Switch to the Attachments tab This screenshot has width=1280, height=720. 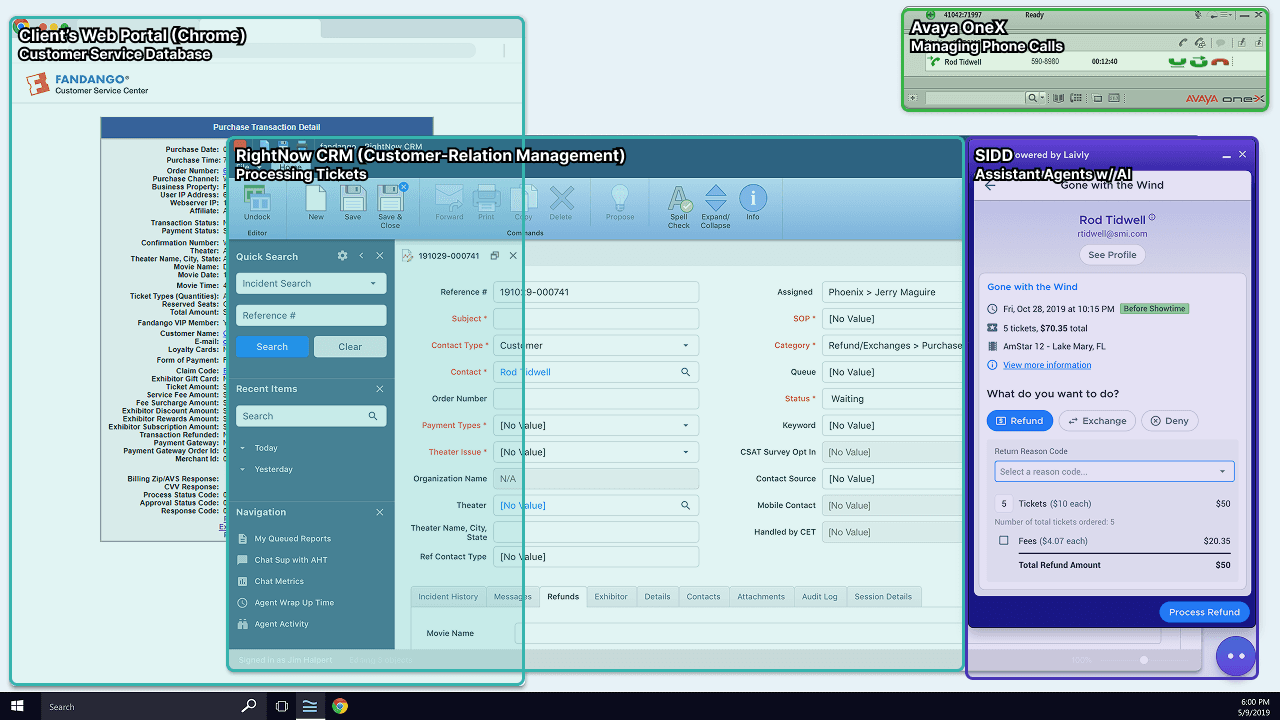(761, 597)
